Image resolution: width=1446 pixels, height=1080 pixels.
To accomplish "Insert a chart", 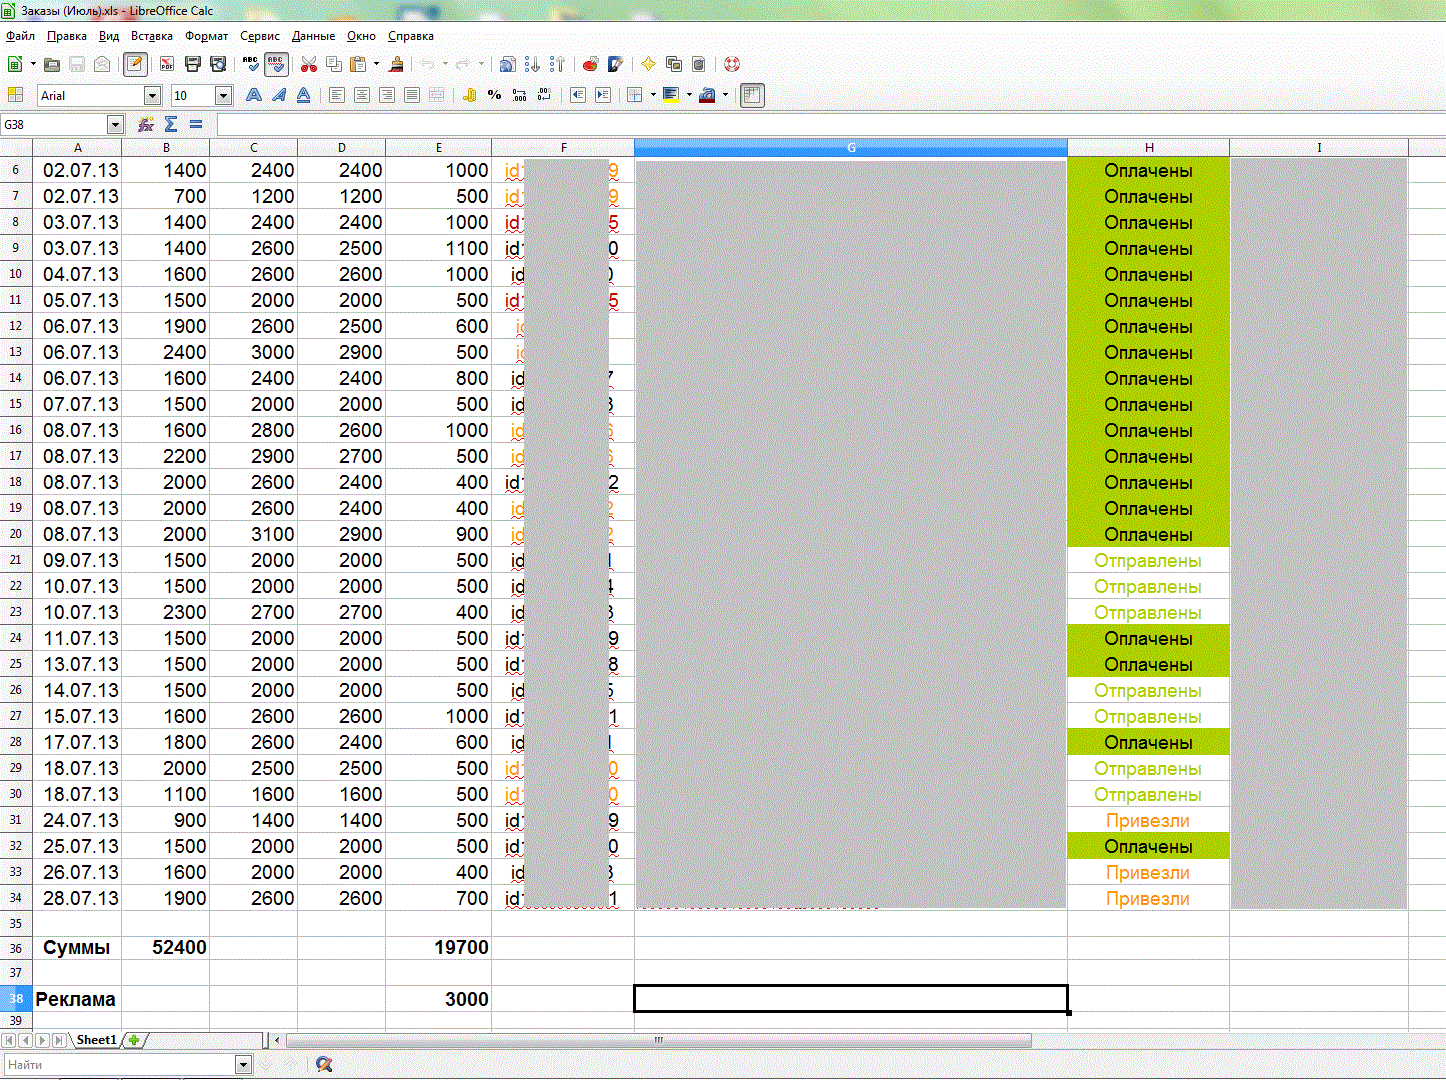I will [590, 64].
